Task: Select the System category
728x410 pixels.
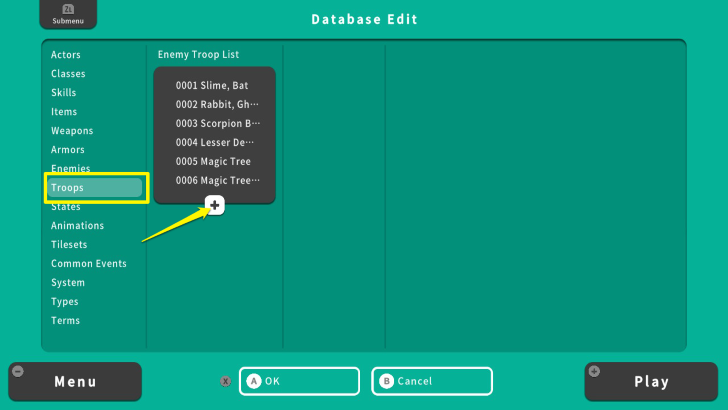Action: pos(68,283)
